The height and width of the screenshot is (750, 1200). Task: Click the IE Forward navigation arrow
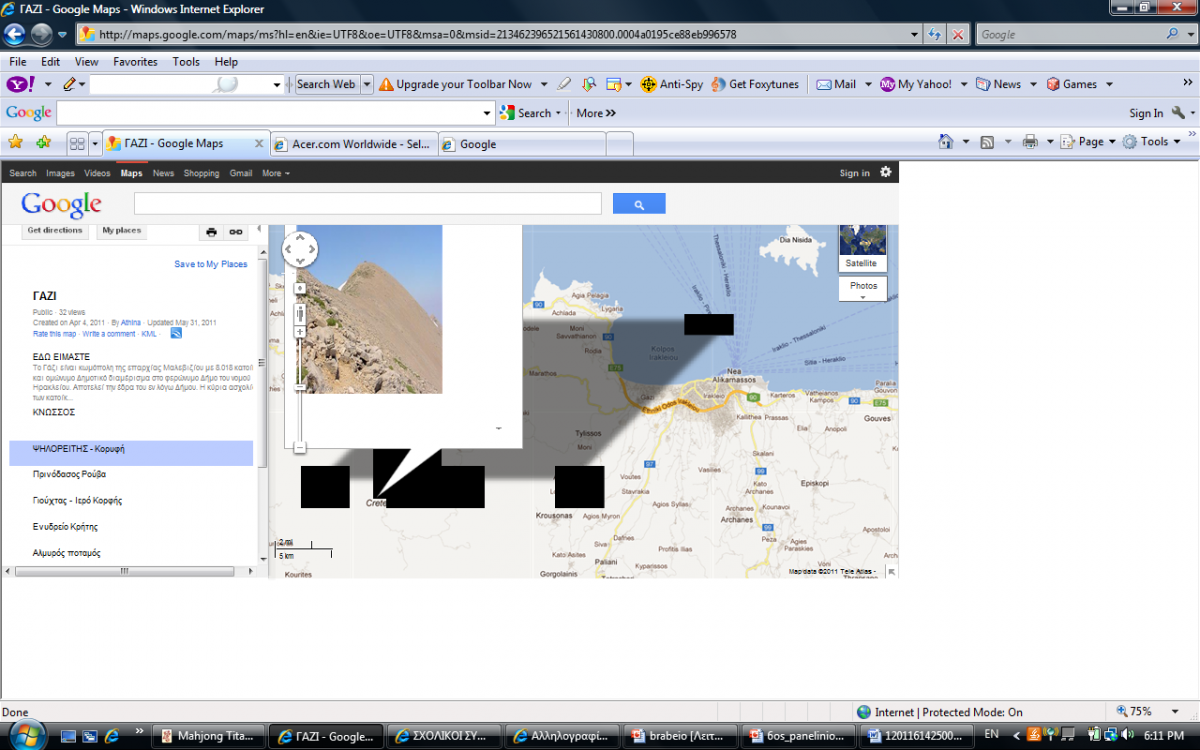tap(41, 34)
